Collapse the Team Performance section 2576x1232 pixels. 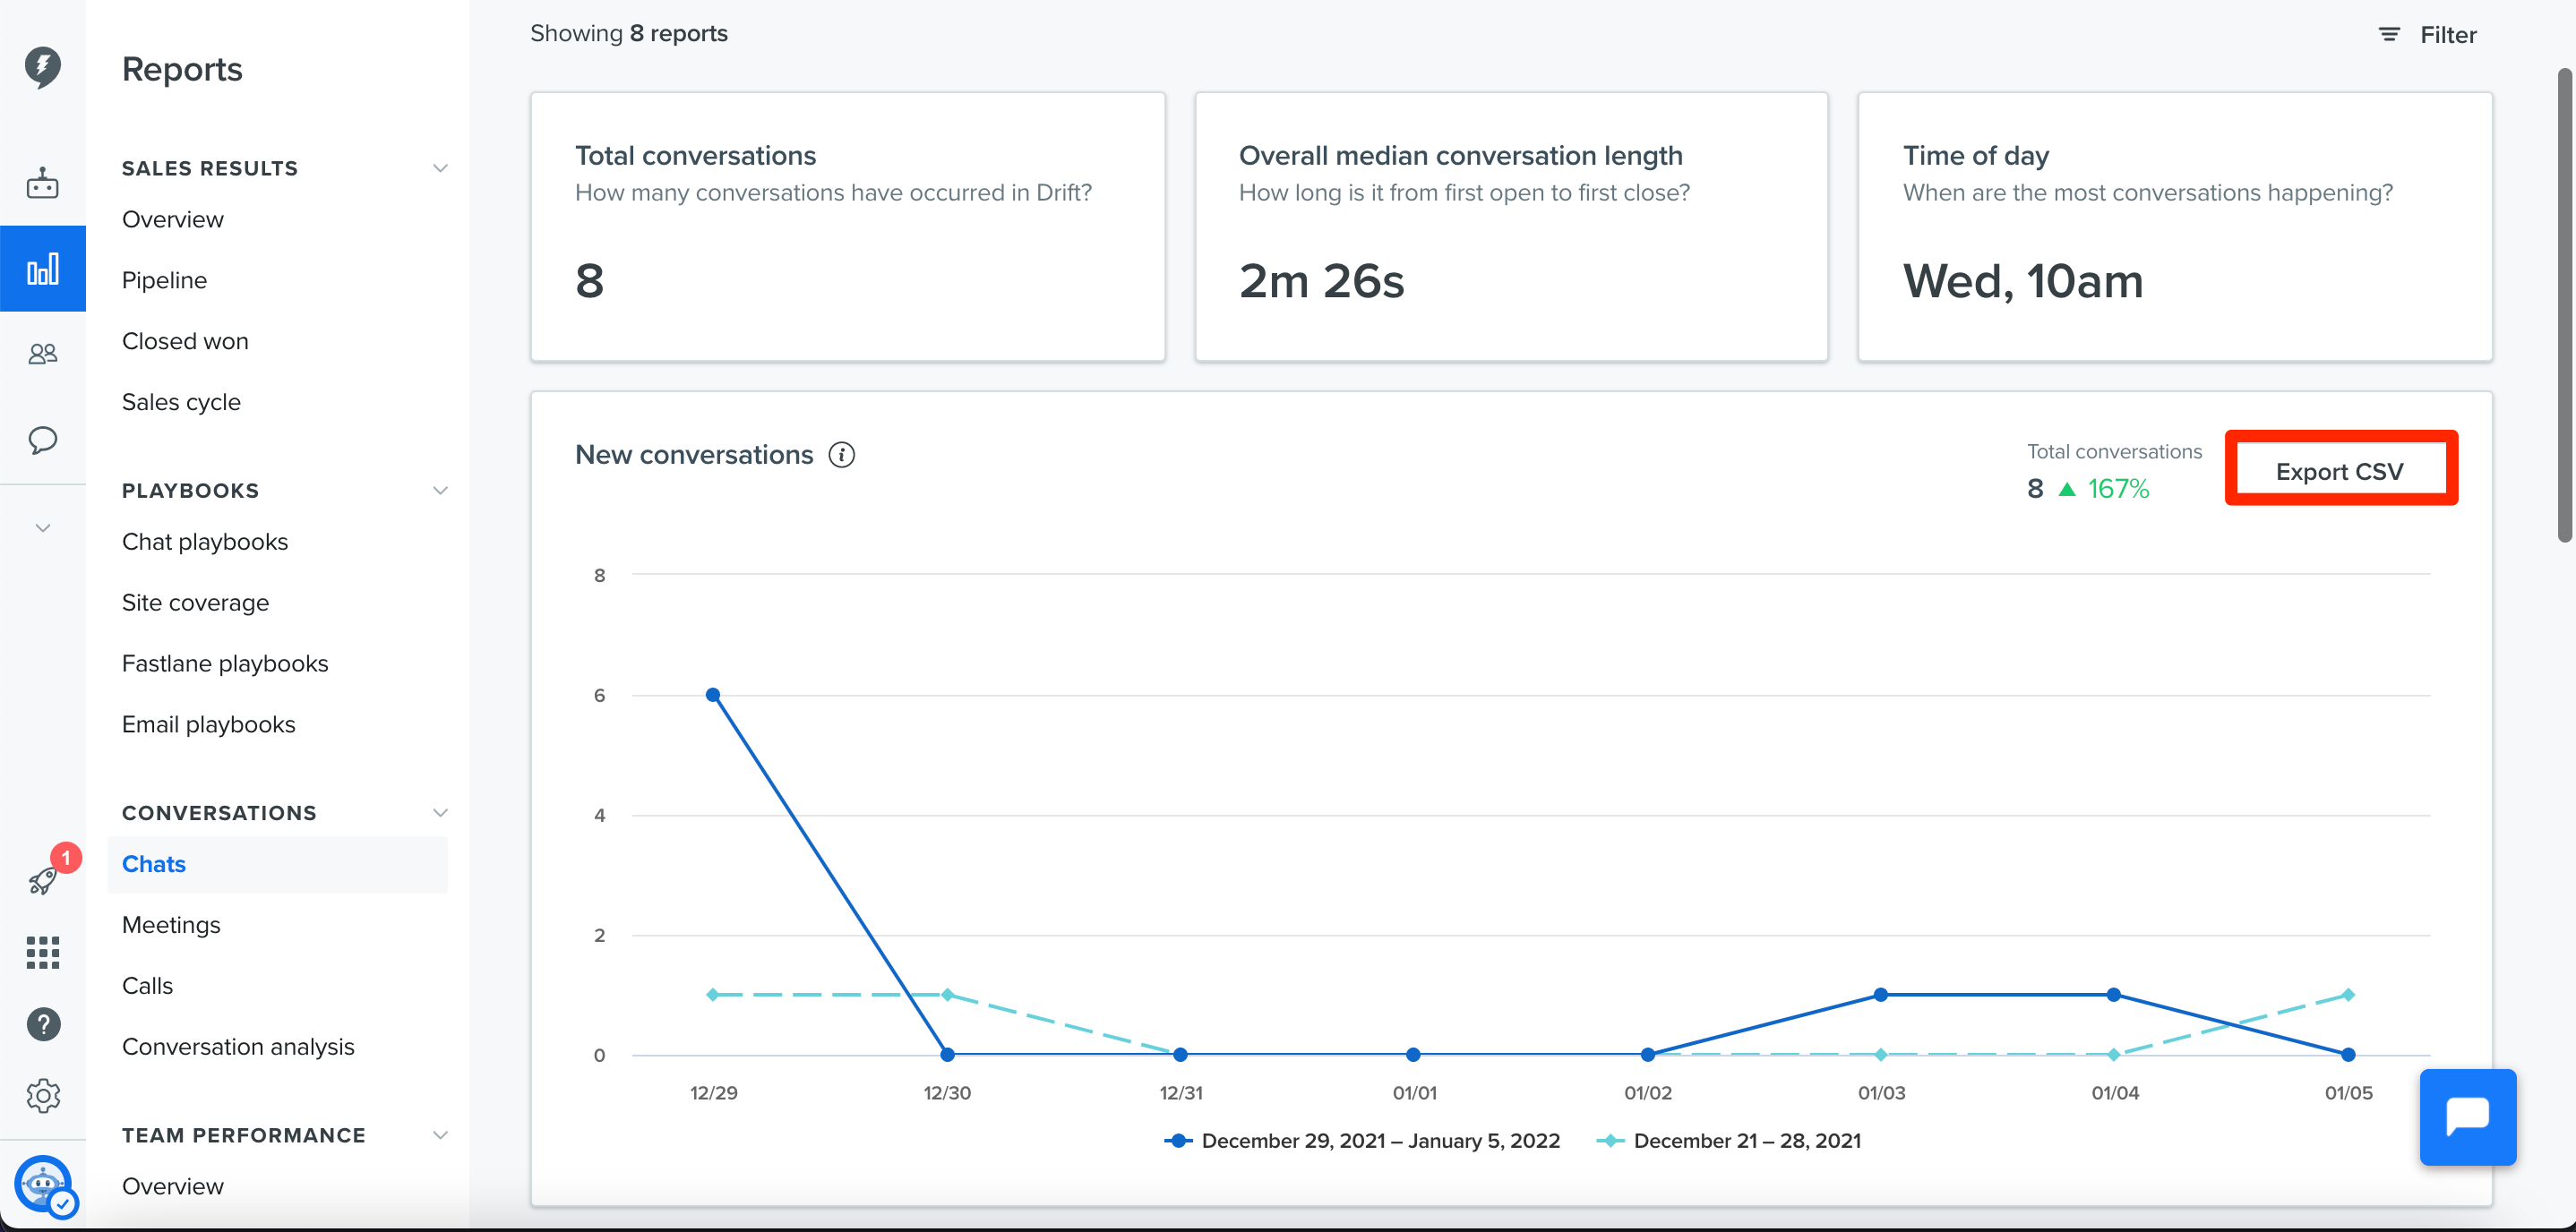tap(440, 1135)
